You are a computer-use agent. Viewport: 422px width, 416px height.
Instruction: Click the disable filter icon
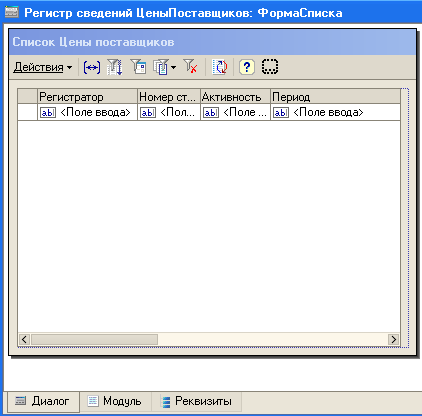191,67
